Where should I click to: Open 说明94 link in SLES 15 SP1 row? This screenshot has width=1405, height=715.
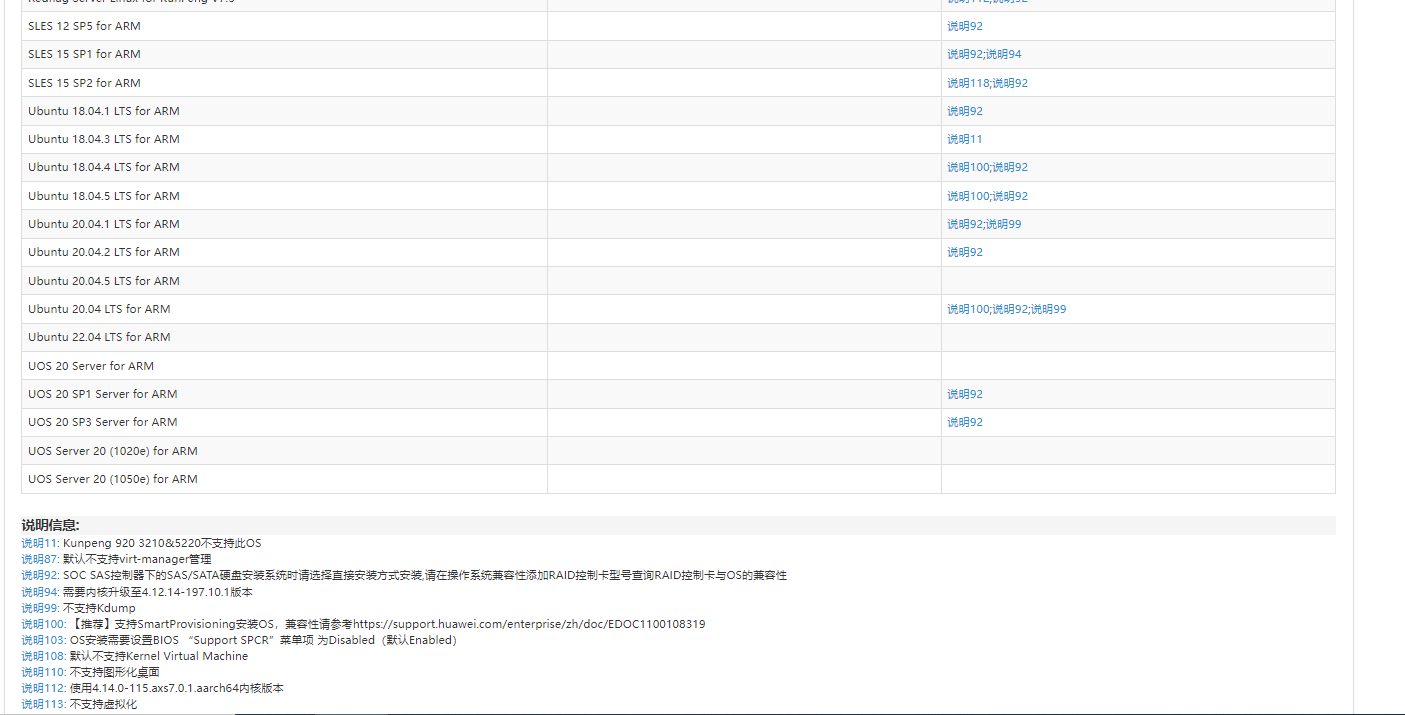tap(1004, 54)
